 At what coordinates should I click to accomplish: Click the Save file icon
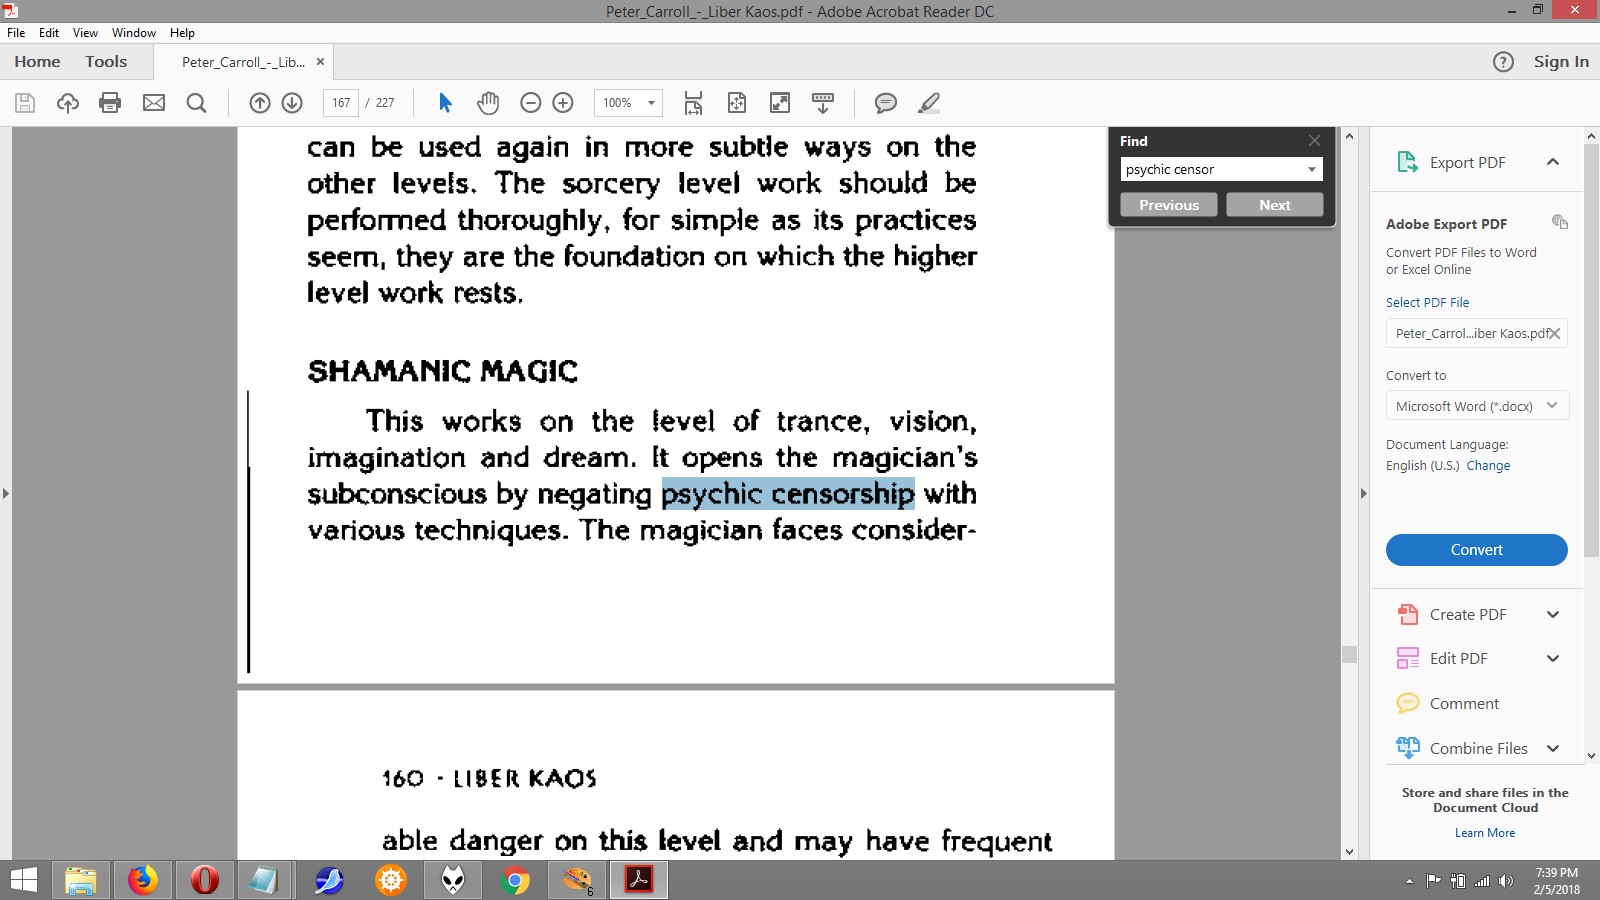click(25, 103)
